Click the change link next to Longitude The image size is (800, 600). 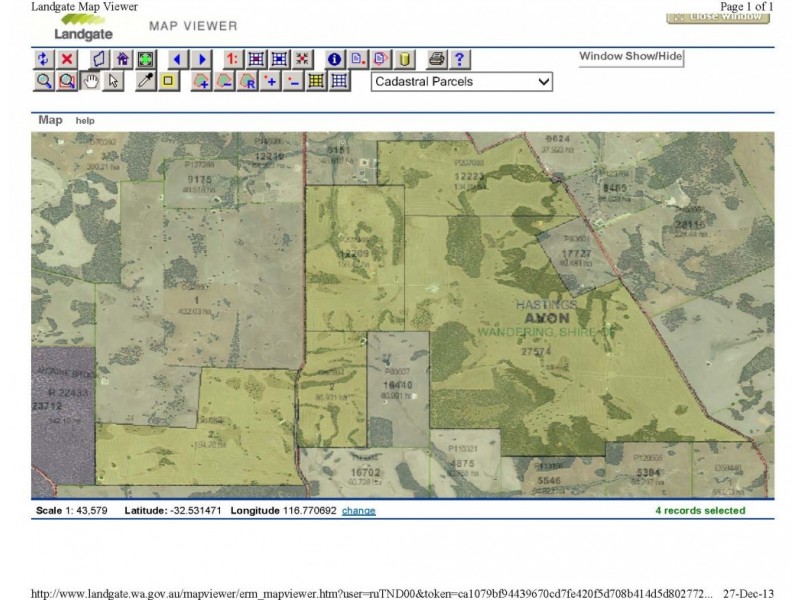pos(360,510)
